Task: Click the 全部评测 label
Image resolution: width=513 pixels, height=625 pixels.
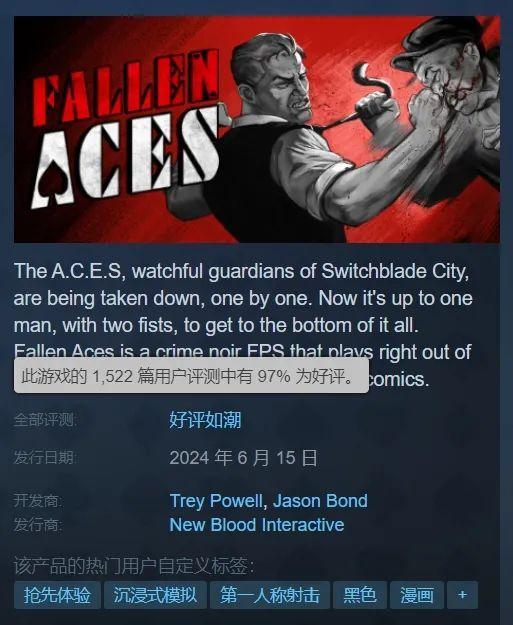Action: coord(45,420)
